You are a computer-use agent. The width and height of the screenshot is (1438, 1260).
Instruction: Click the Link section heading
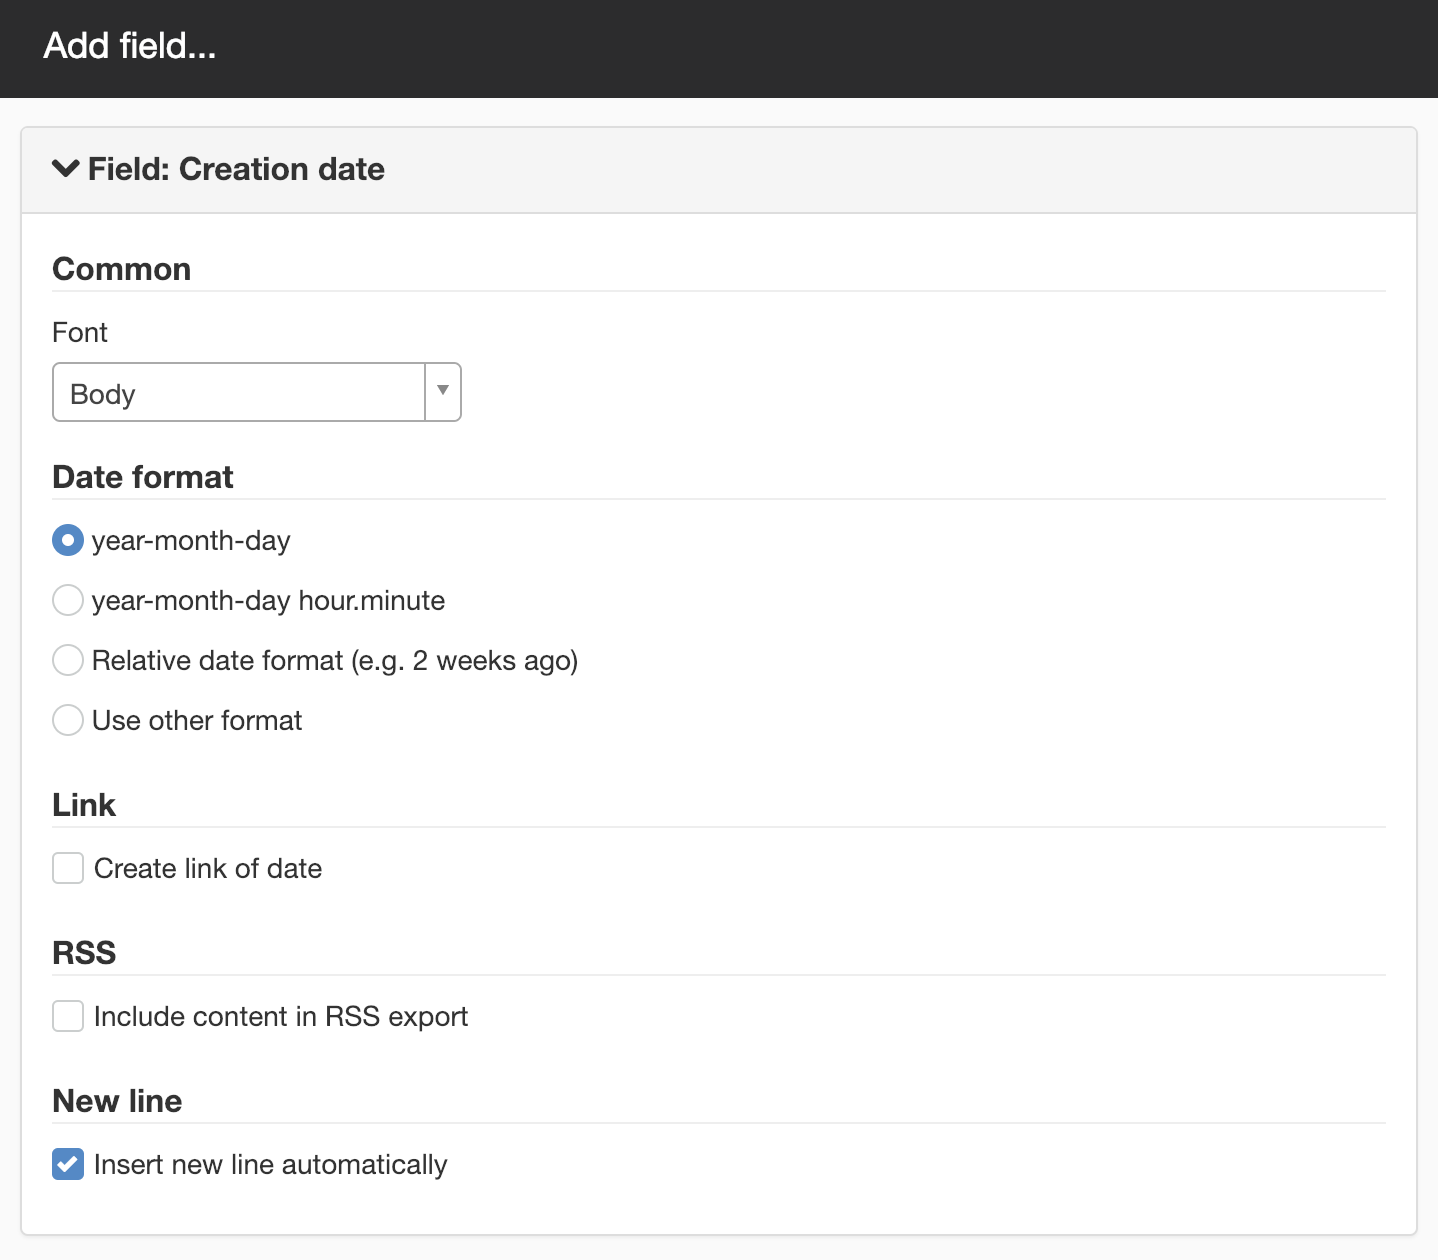pos(84,805)
